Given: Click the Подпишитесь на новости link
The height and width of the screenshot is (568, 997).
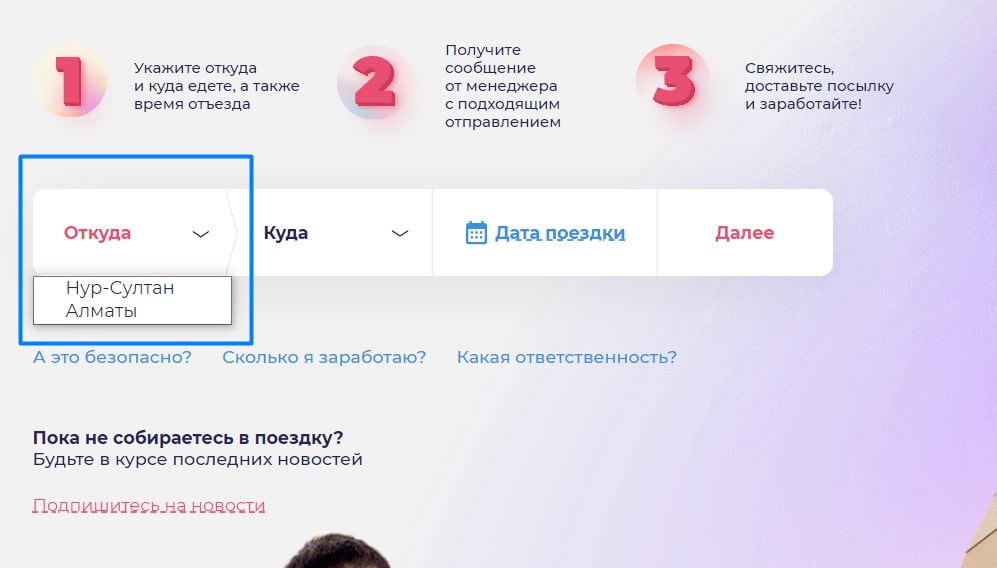Looking at the screenshot, I should click(x=149, y=506).
